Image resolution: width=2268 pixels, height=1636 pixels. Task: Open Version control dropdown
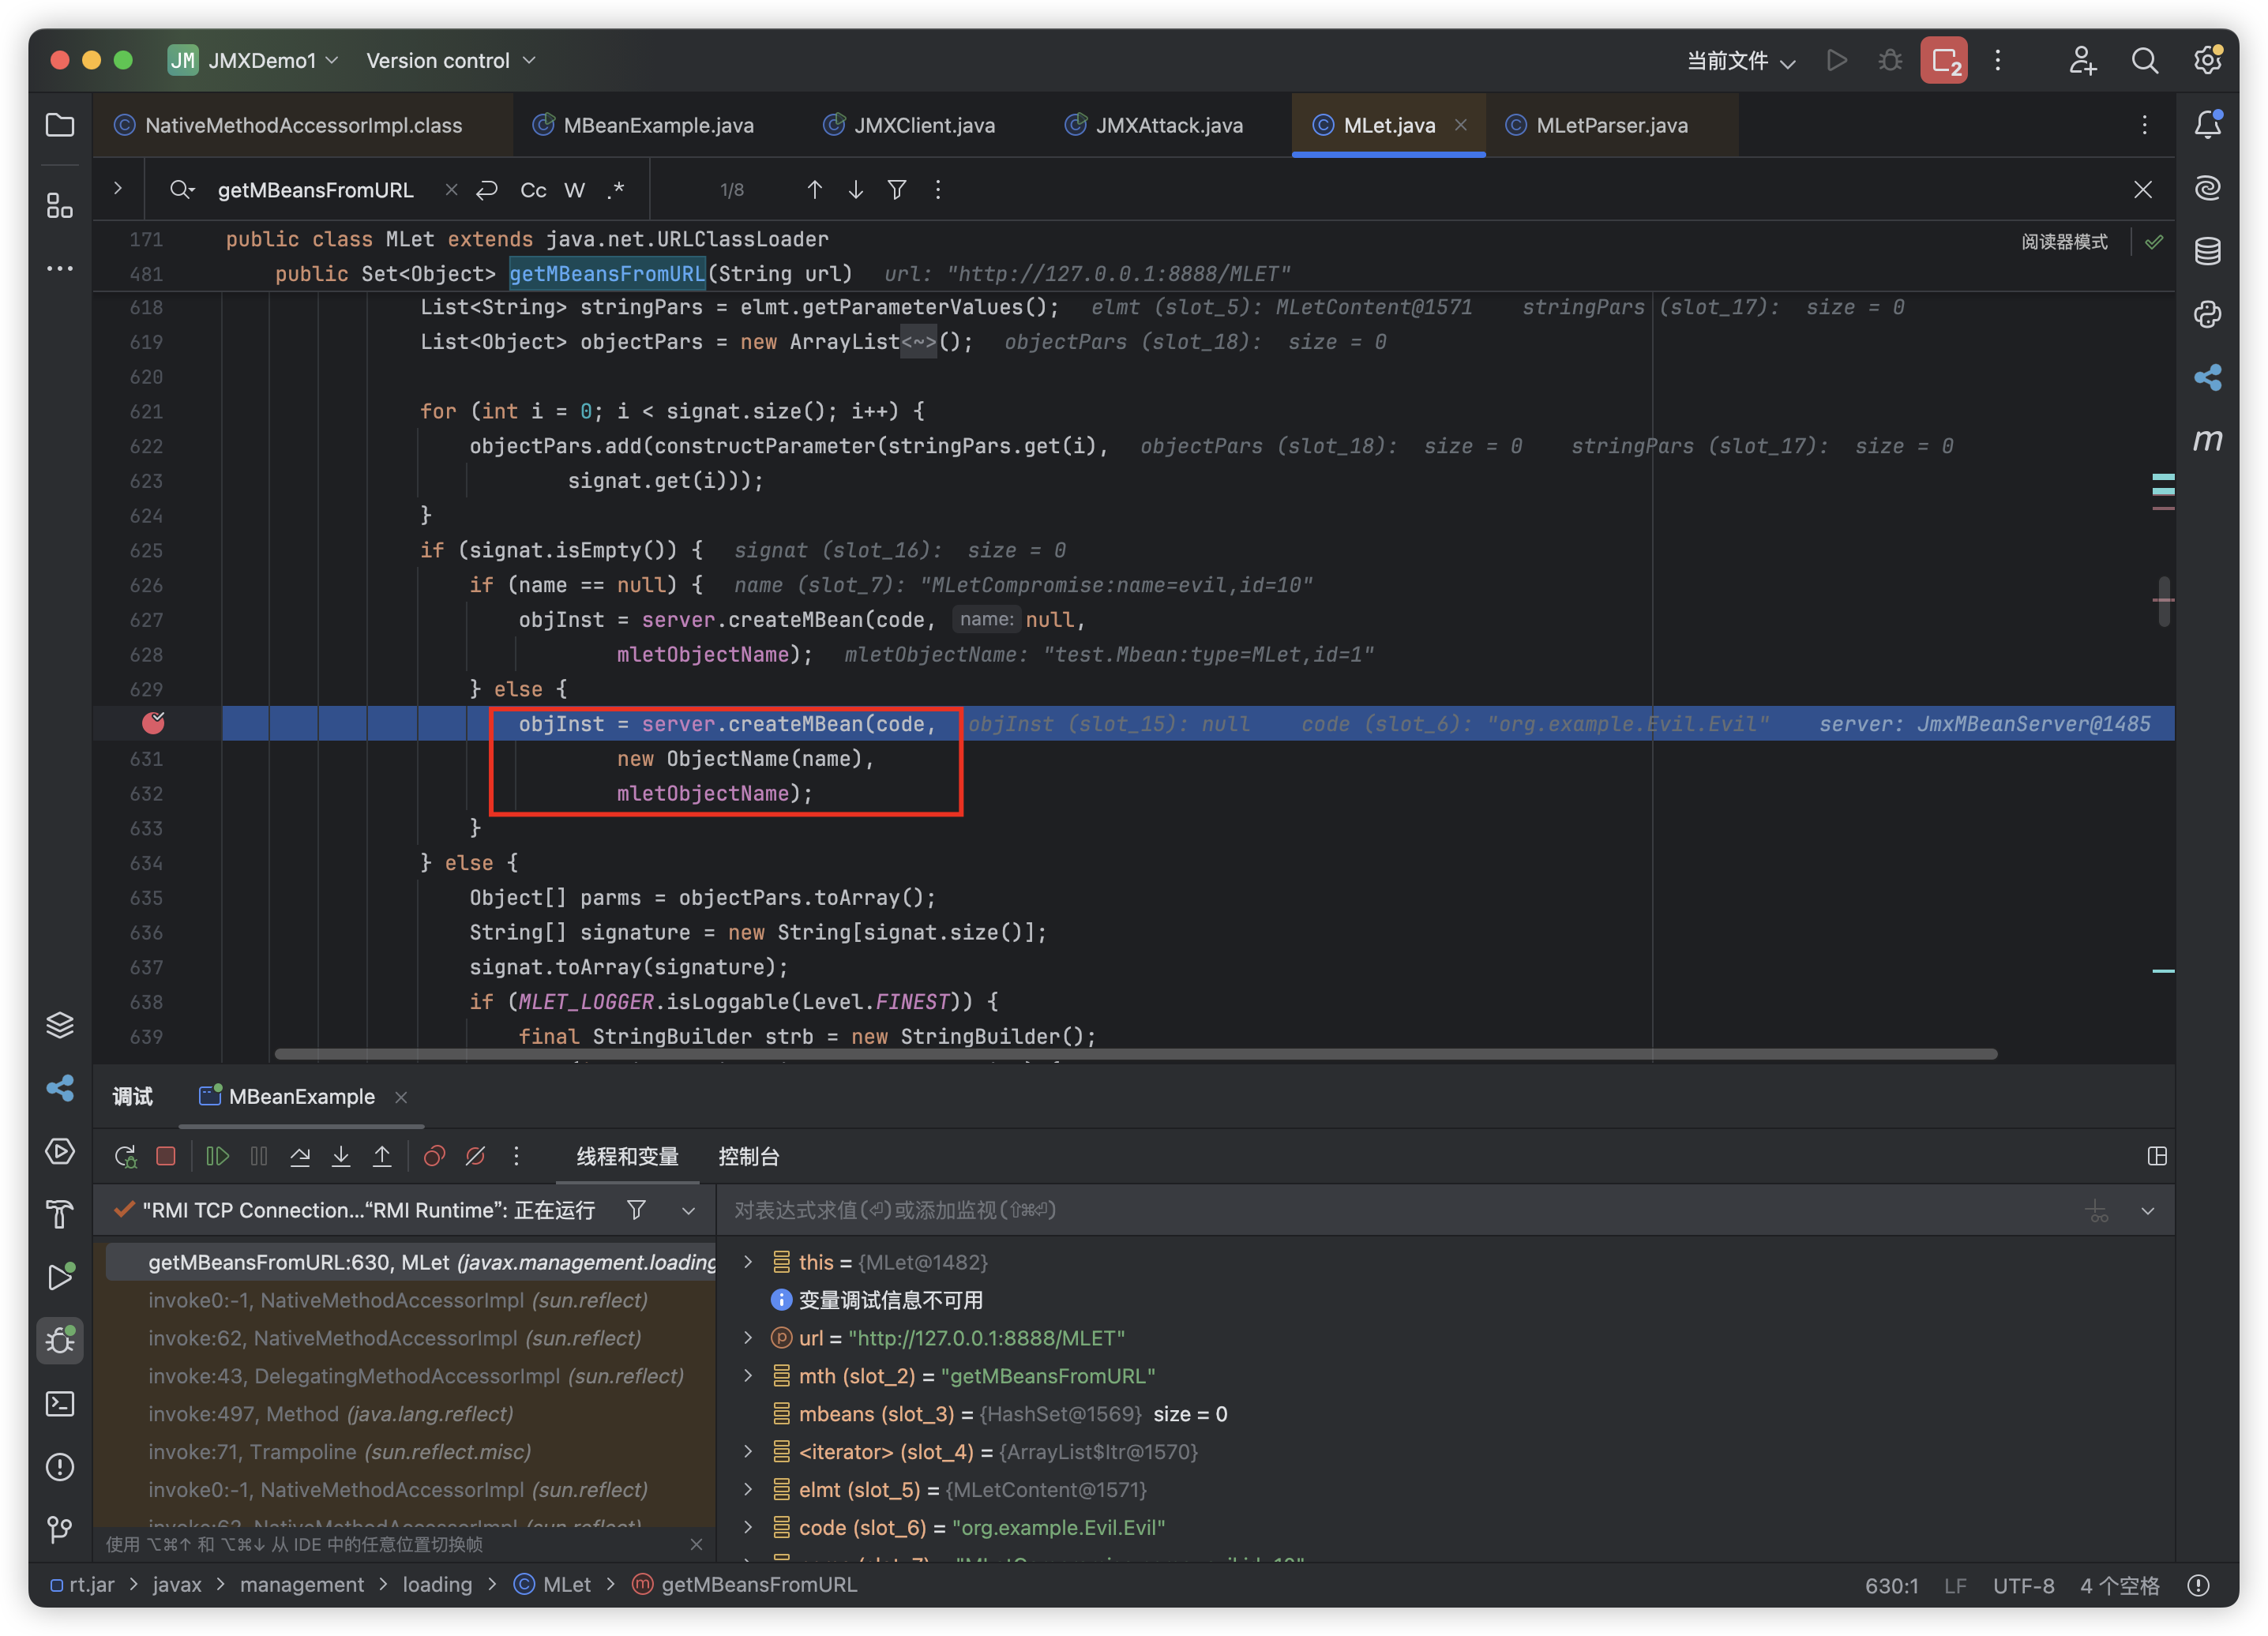point(451,60)
